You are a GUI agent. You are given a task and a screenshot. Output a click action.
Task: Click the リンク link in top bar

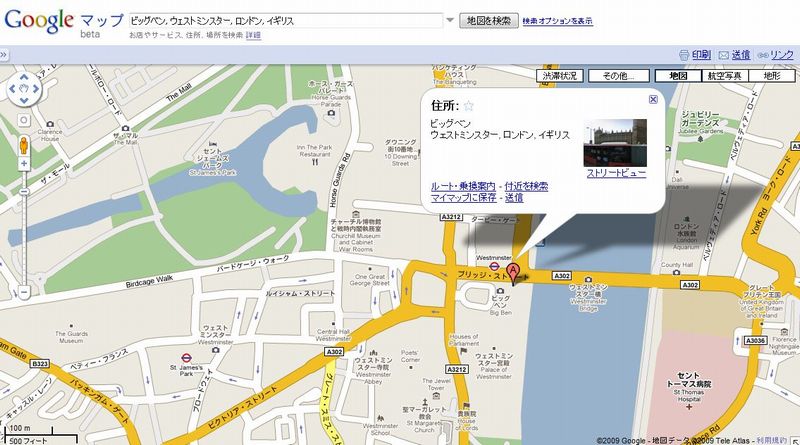click(782, 55)
